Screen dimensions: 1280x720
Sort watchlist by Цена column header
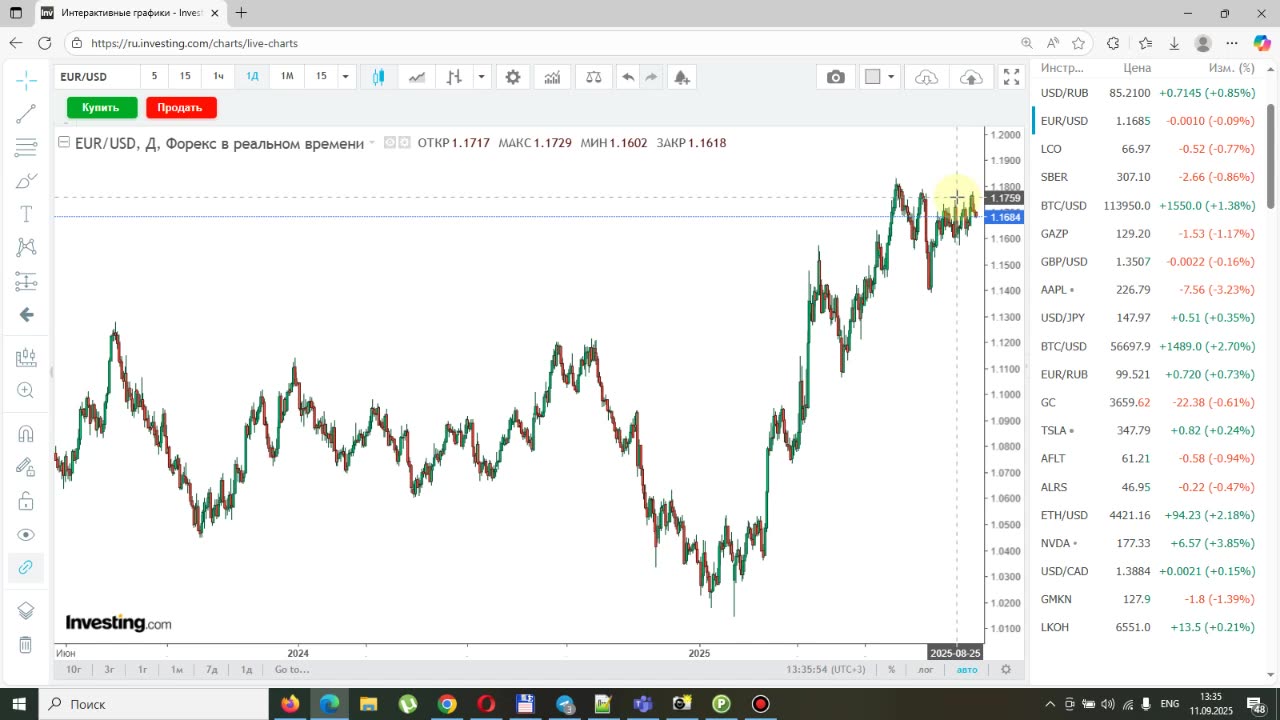tap(1137, 68)
